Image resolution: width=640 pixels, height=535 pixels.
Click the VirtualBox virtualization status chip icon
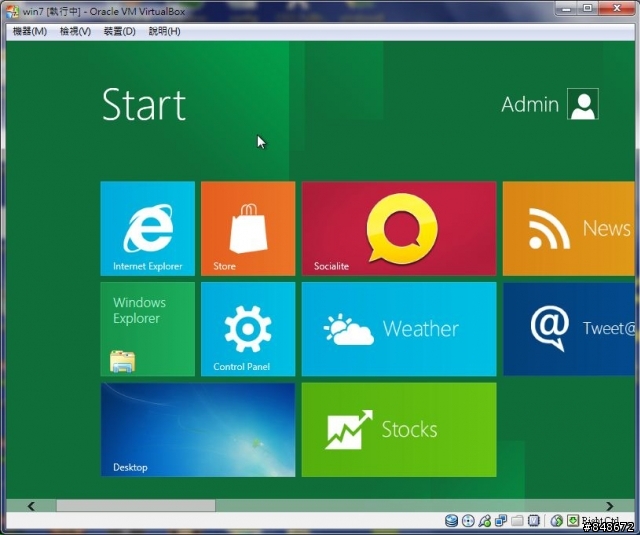[533, 521]
